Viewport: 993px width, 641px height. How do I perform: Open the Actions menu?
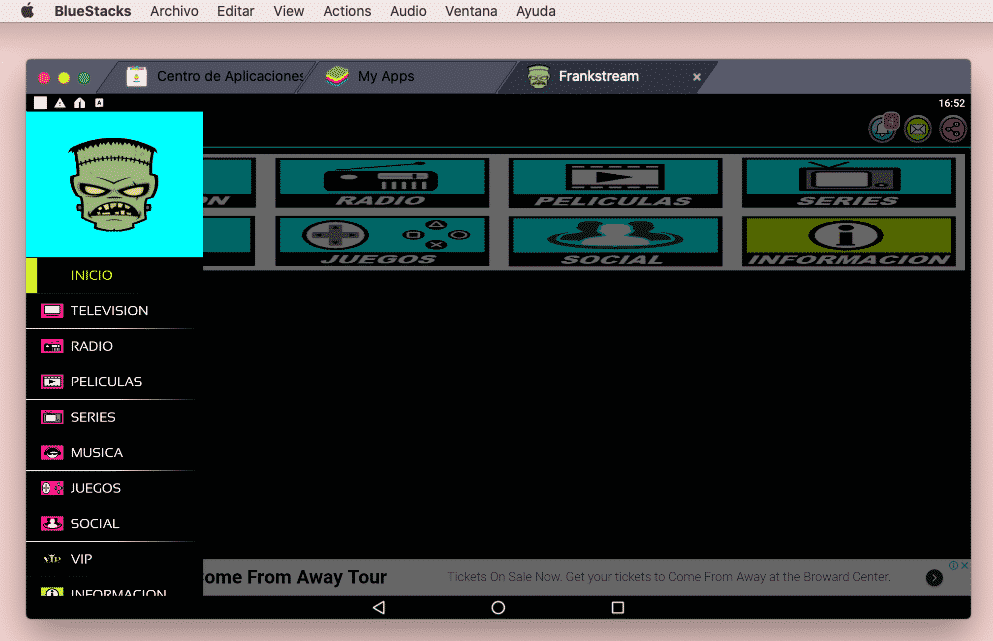tap(347, 11)
